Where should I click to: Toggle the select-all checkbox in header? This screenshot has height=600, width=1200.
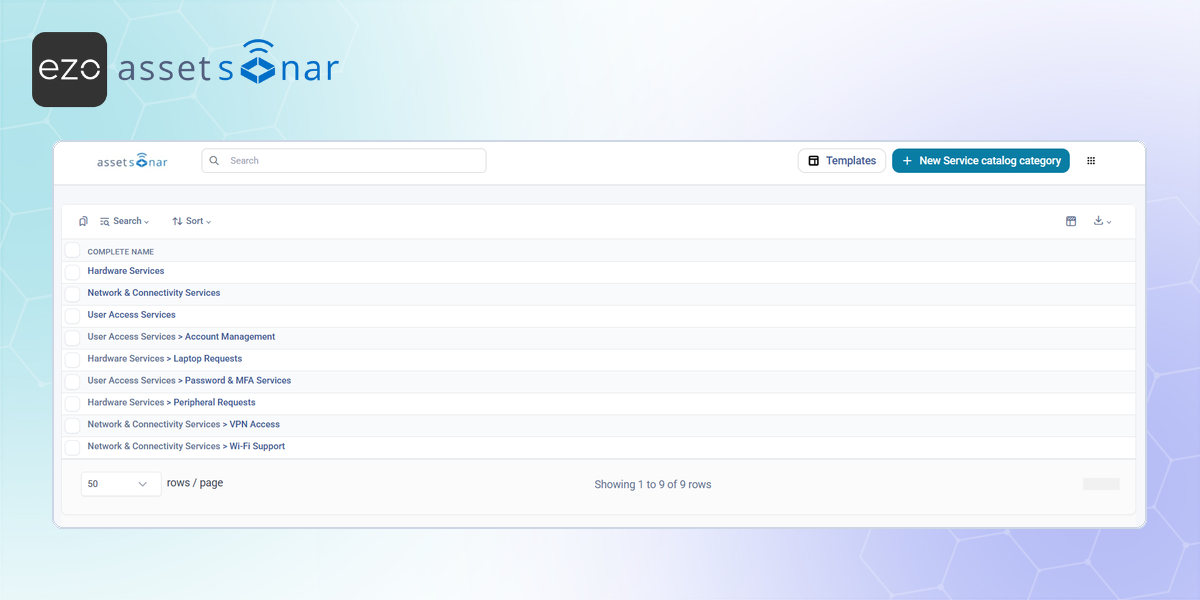coord(72,250)
